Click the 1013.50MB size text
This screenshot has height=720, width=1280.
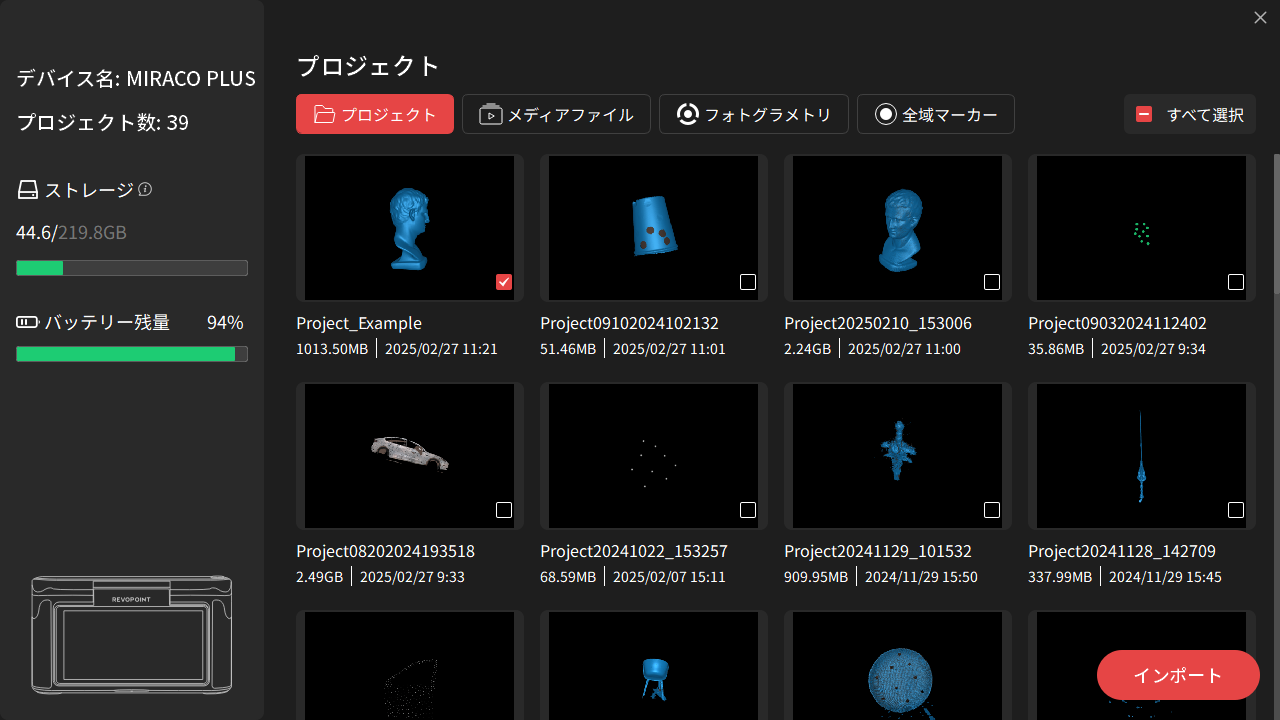[332, 349]
